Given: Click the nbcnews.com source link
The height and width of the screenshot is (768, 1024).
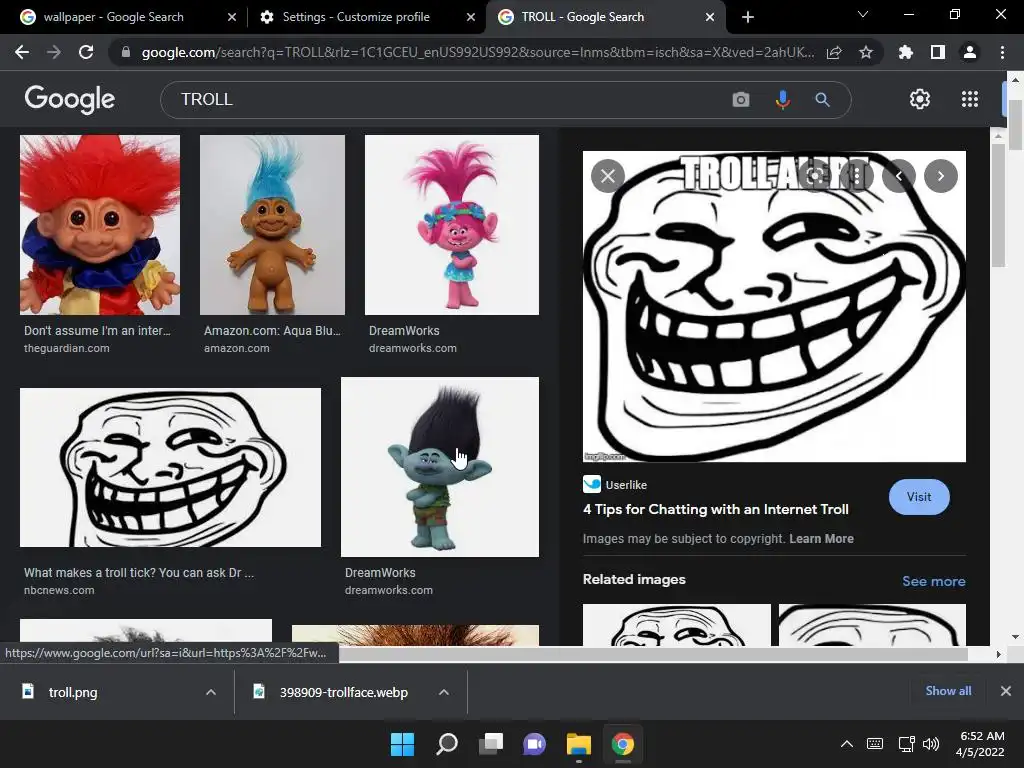Looking at the screenshot, I should [x=59, y=590].
